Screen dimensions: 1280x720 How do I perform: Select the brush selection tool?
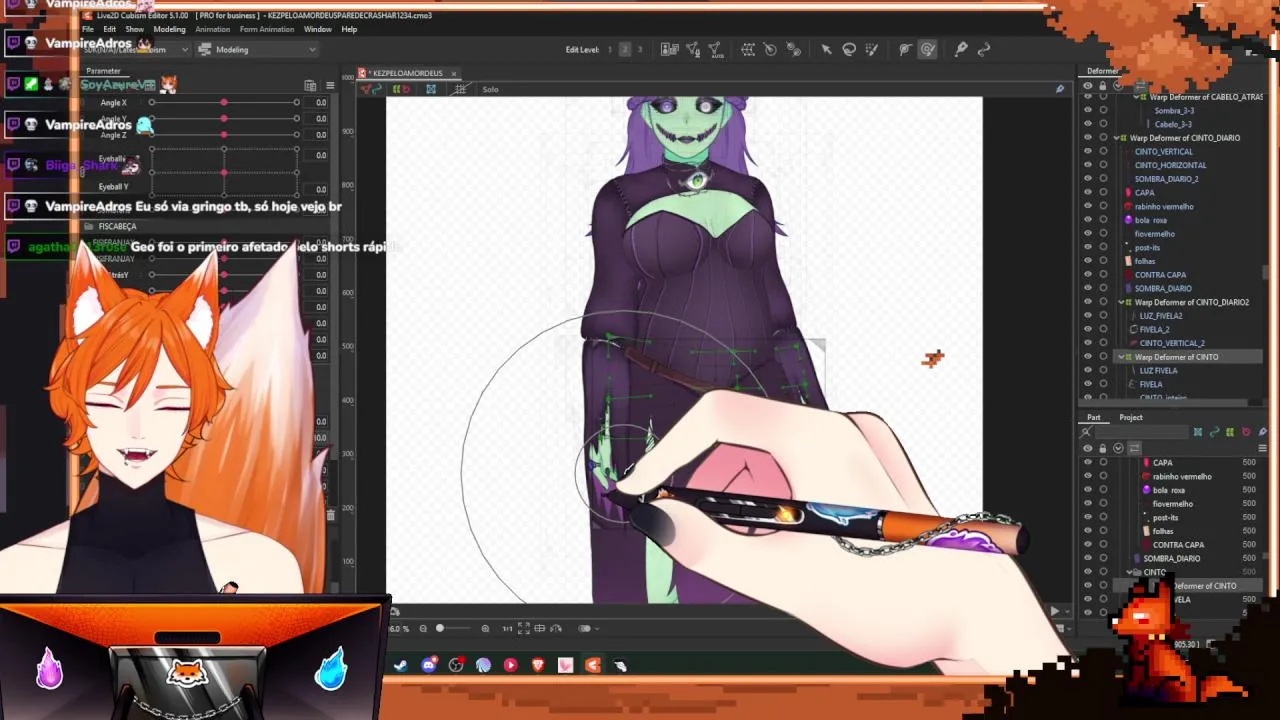(x=871, y=49)
